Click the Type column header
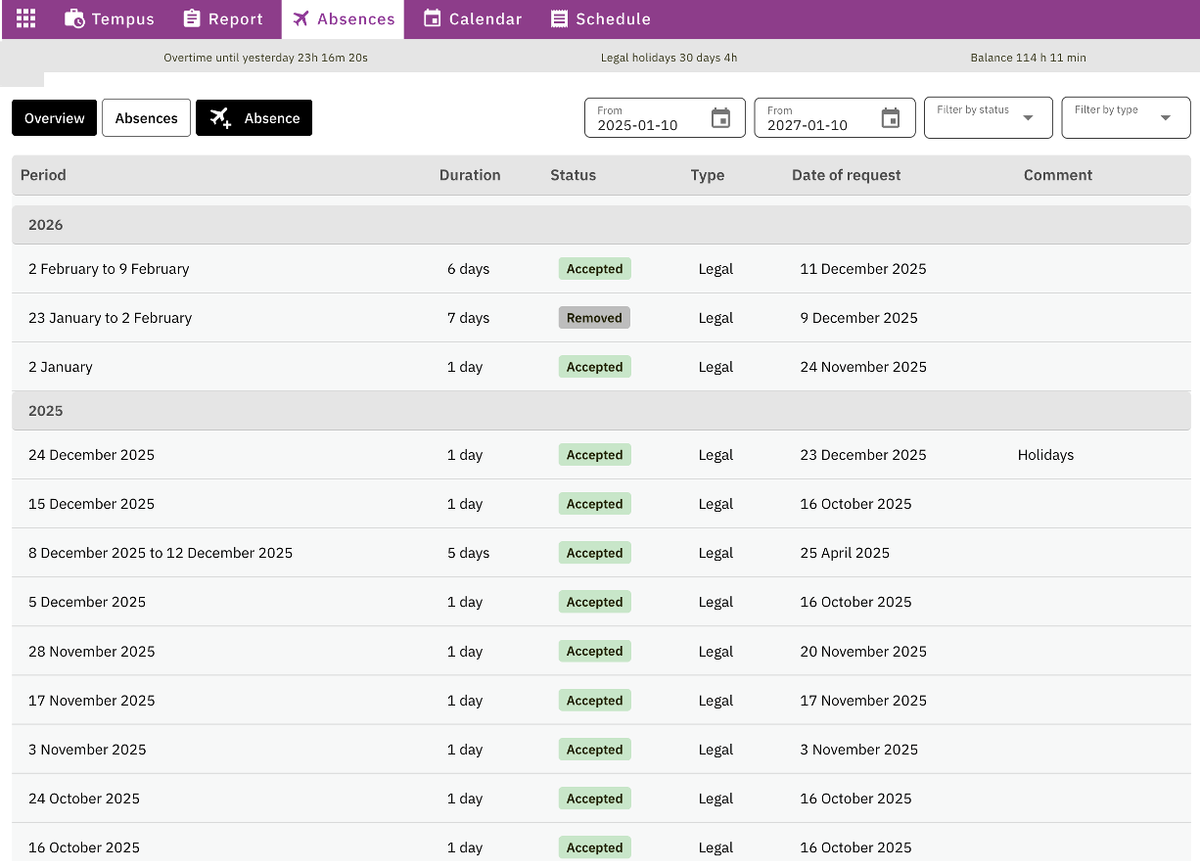Viewport: 1200px width, 861px height. coord(707,175)
